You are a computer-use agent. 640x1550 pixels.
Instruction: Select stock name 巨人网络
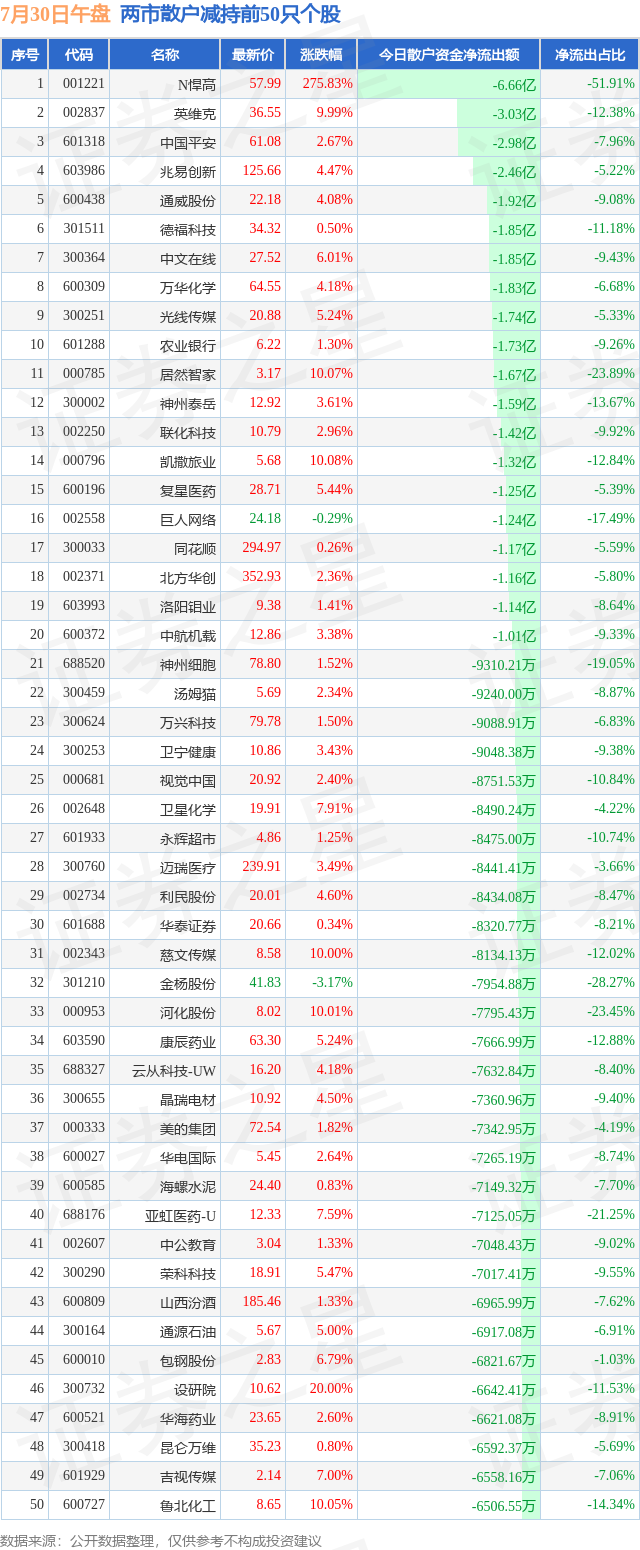(188, 519)
